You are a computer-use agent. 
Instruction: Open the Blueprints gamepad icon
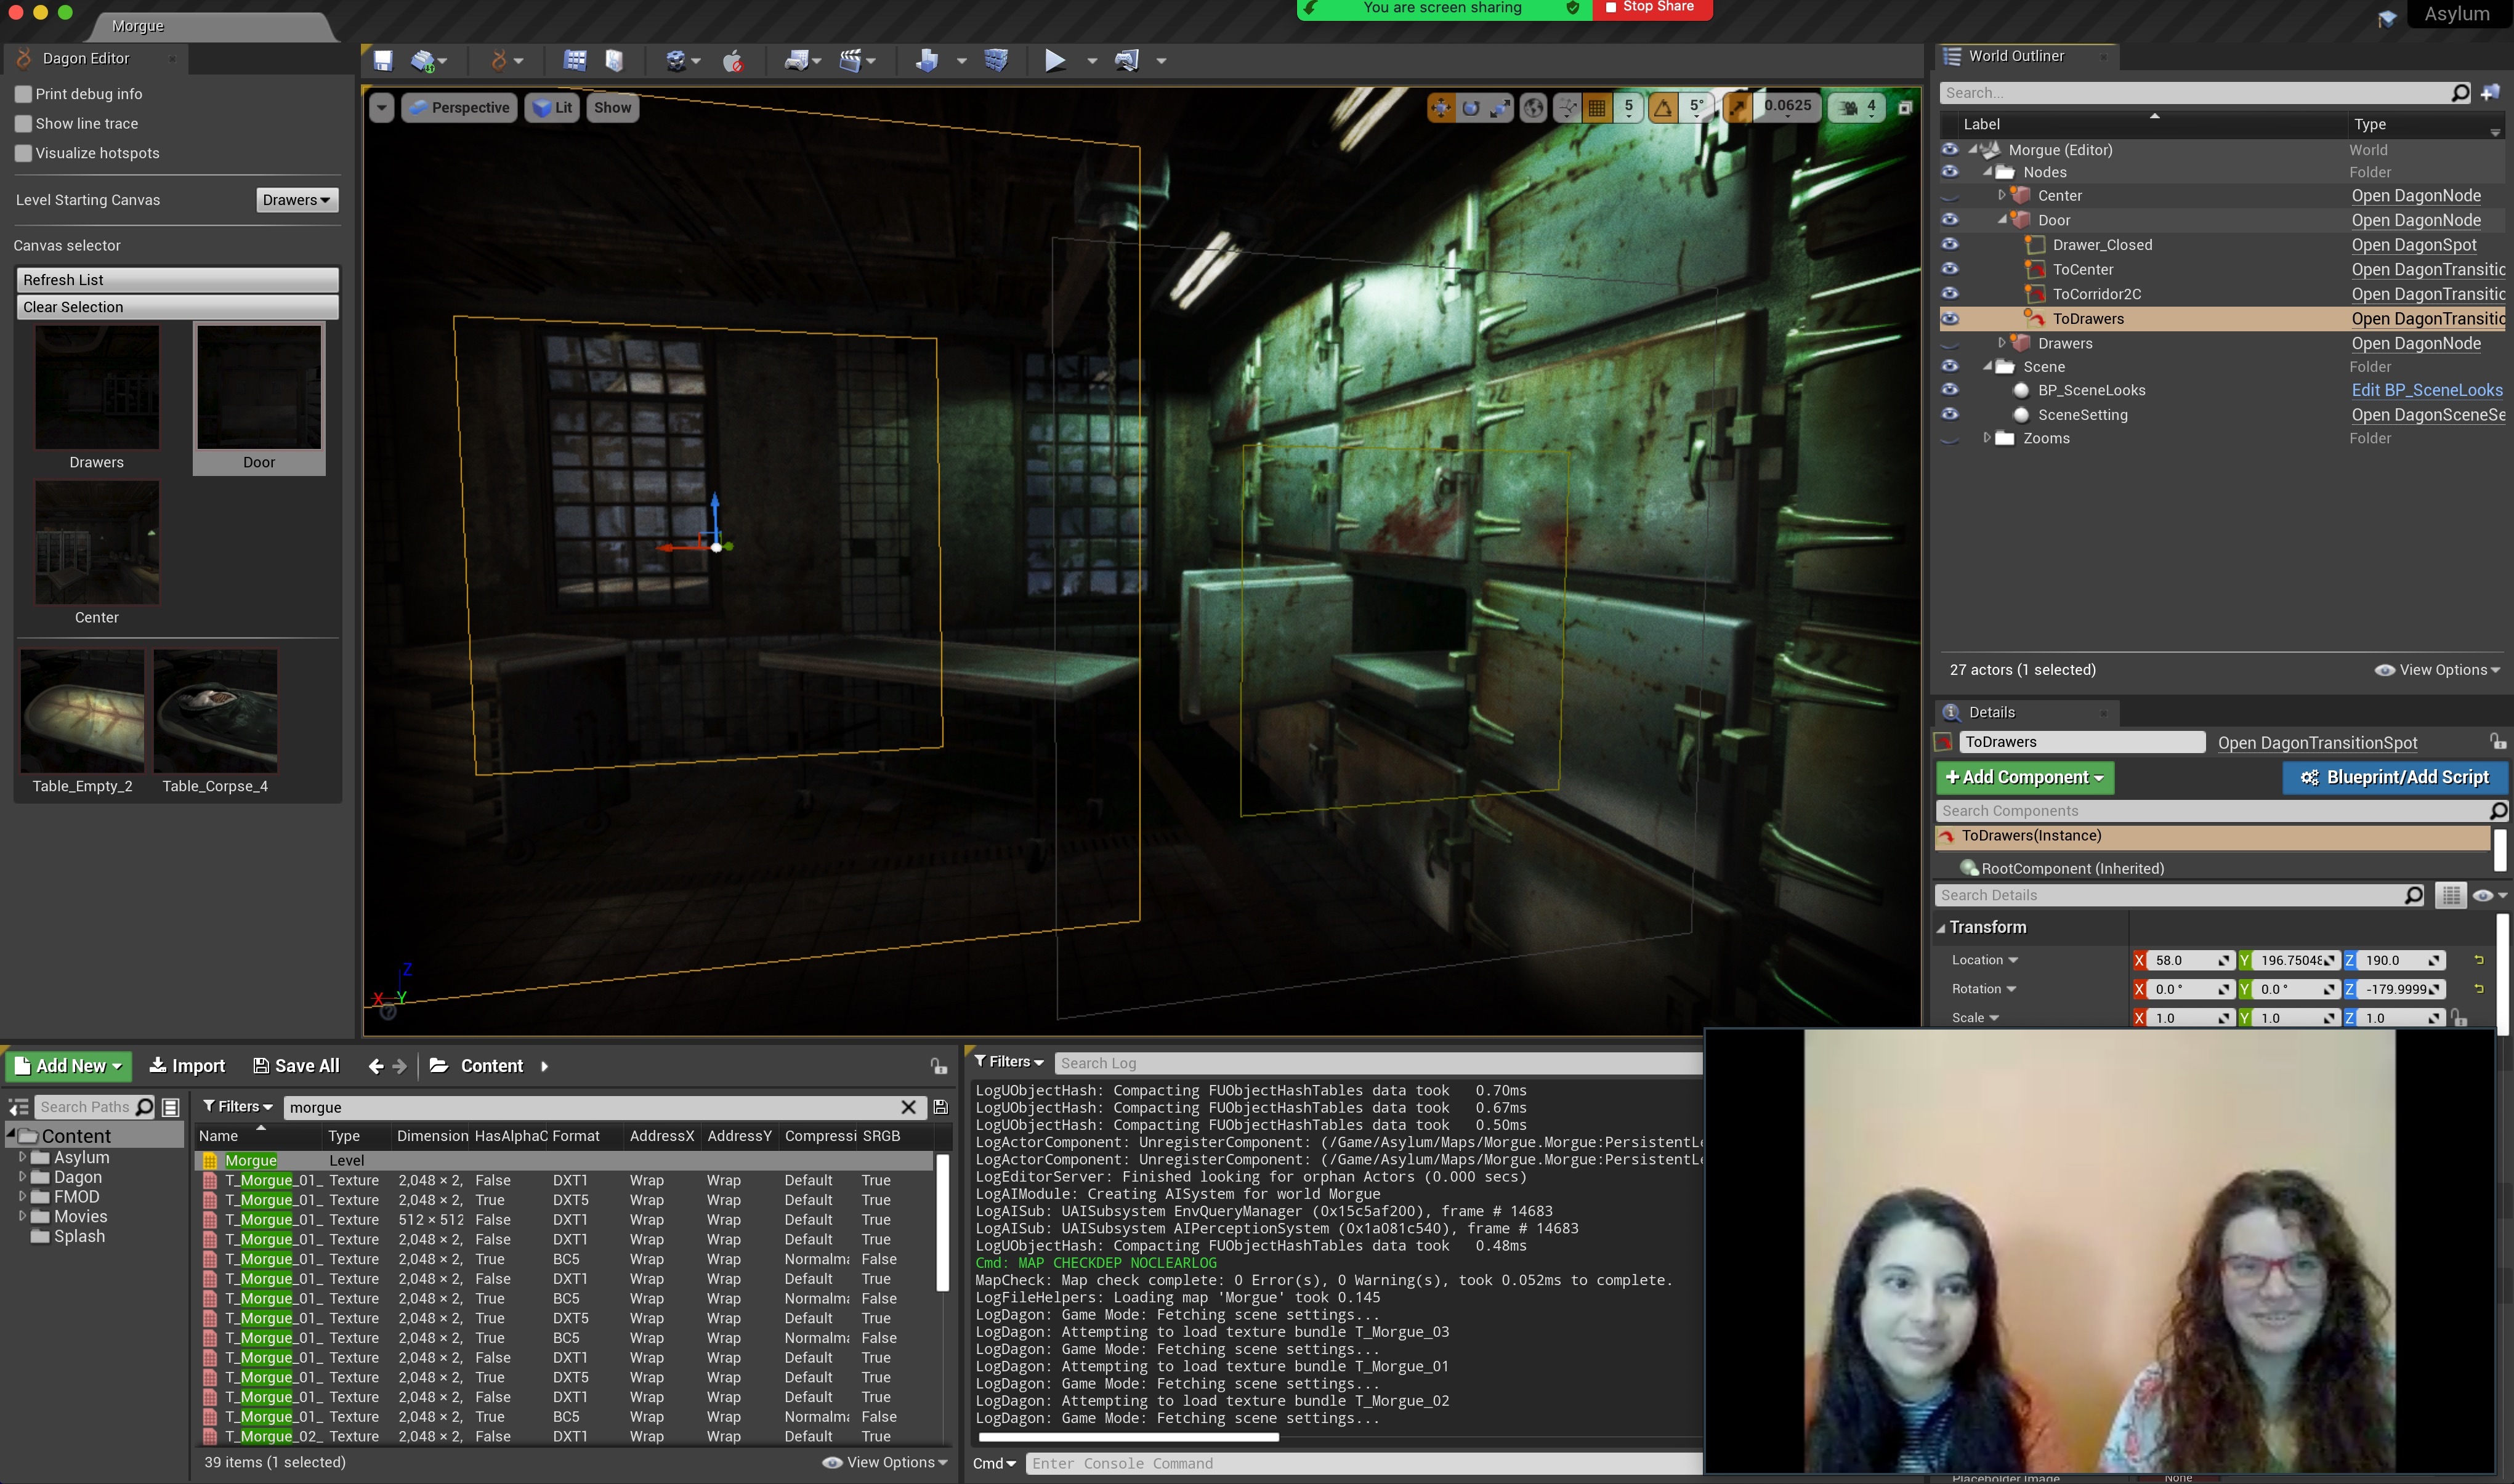click(x=796, y=61)
